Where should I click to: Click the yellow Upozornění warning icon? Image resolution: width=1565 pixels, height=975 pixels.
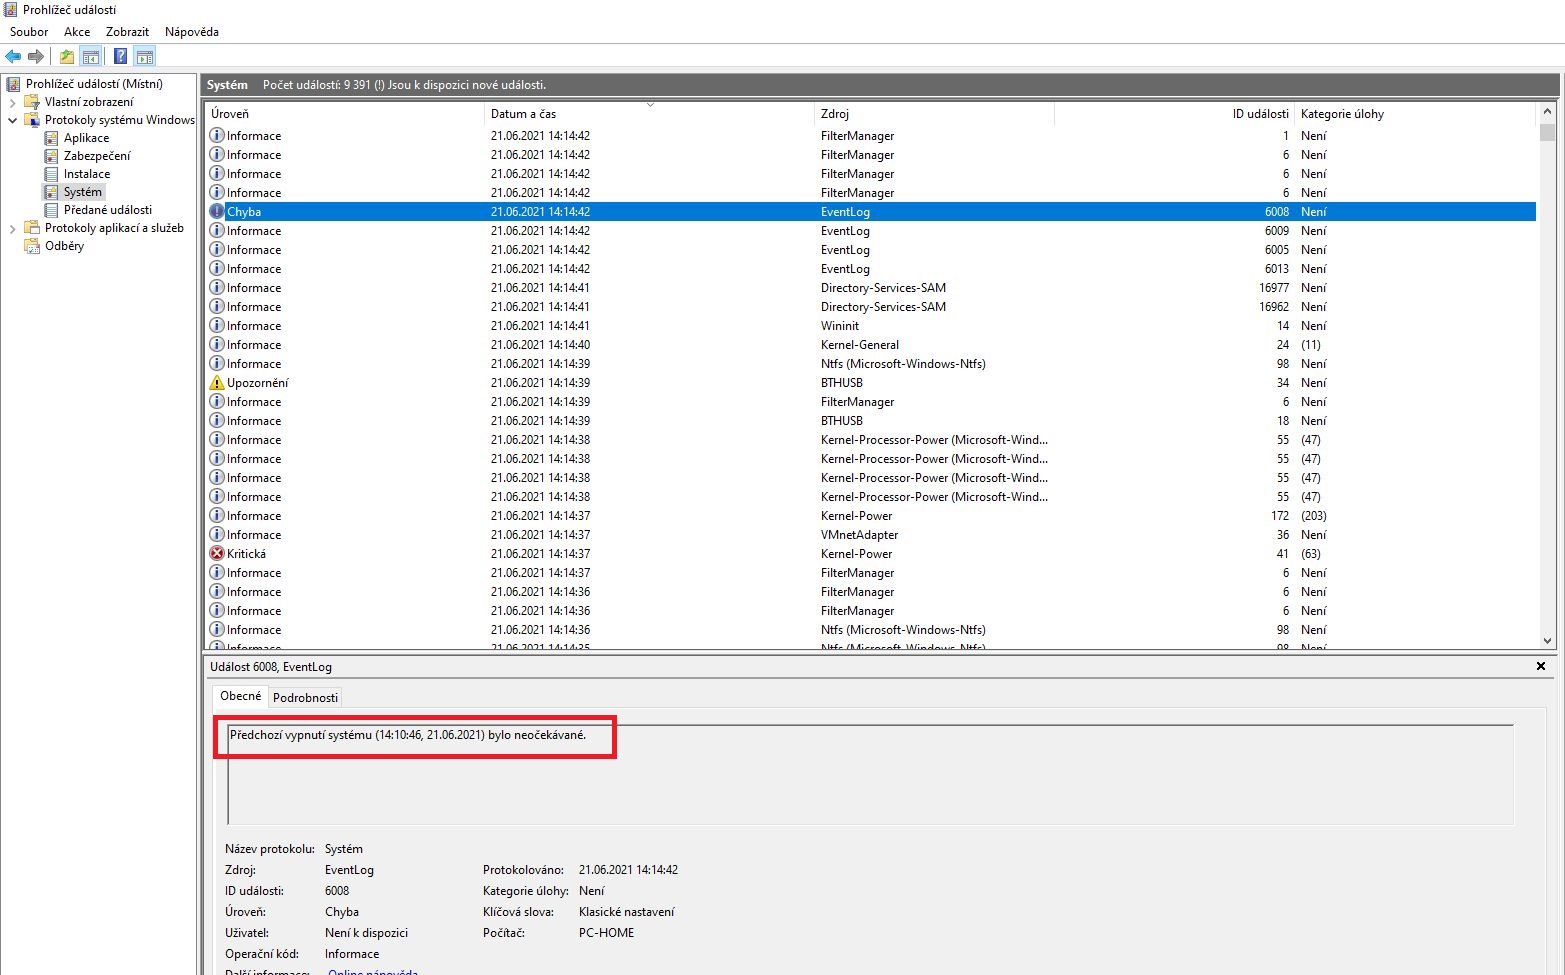(217, 383)
